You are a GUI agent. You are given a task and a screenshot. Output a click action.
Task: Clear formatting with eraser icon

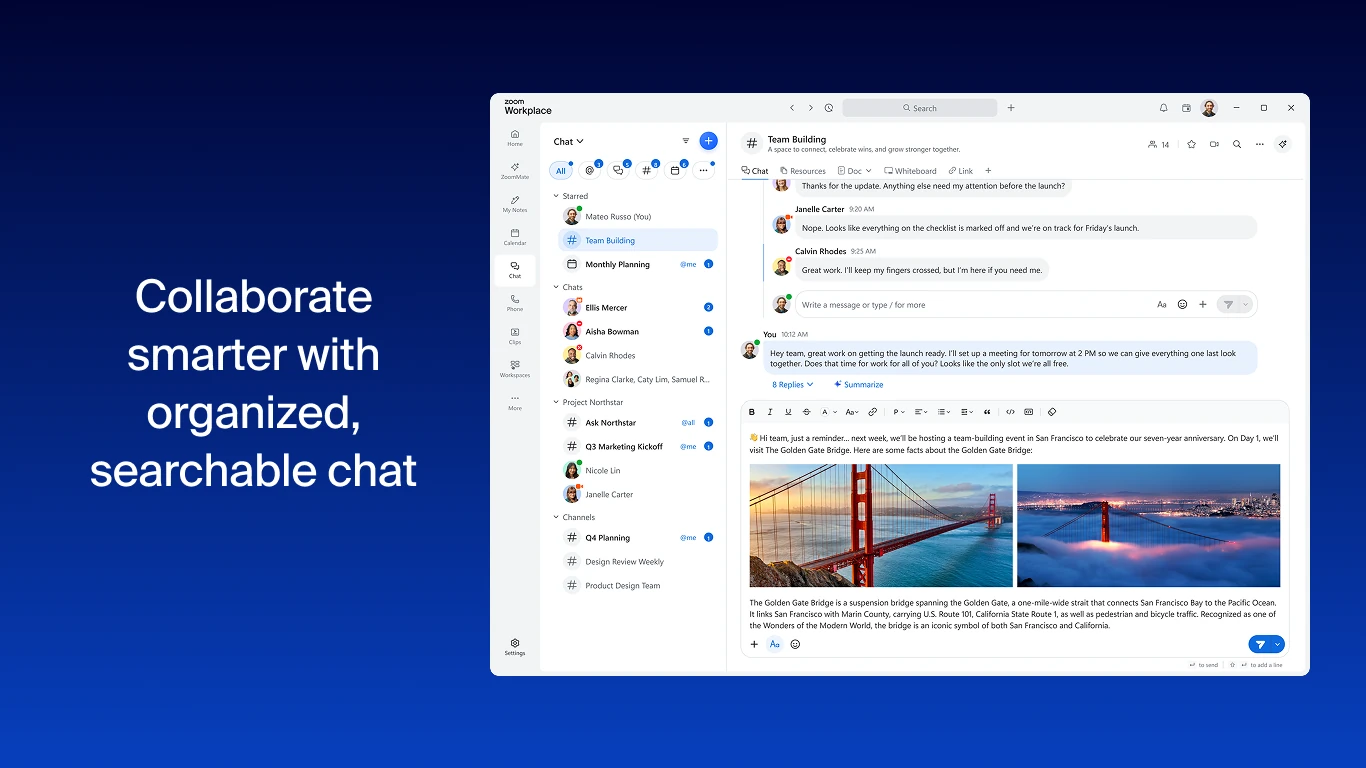coord(1051,412)
